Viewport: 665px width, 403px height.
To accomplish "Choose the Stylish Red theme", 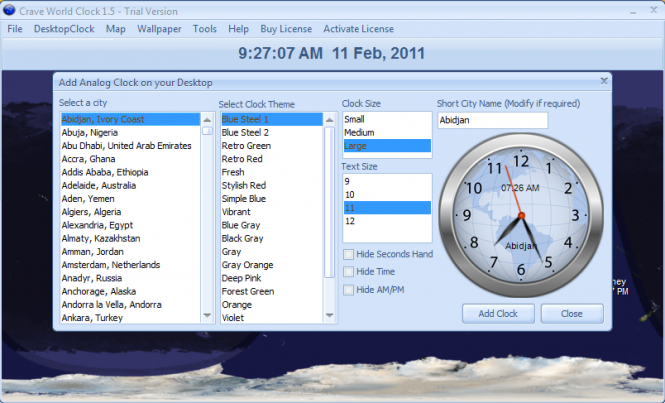I will (271, 185).
